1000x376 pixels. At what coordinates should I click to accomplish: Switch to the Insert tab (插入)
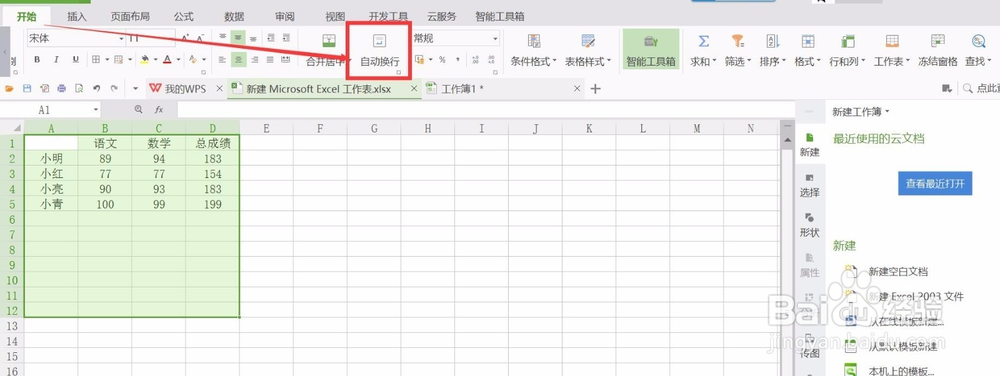coord(77,17)
